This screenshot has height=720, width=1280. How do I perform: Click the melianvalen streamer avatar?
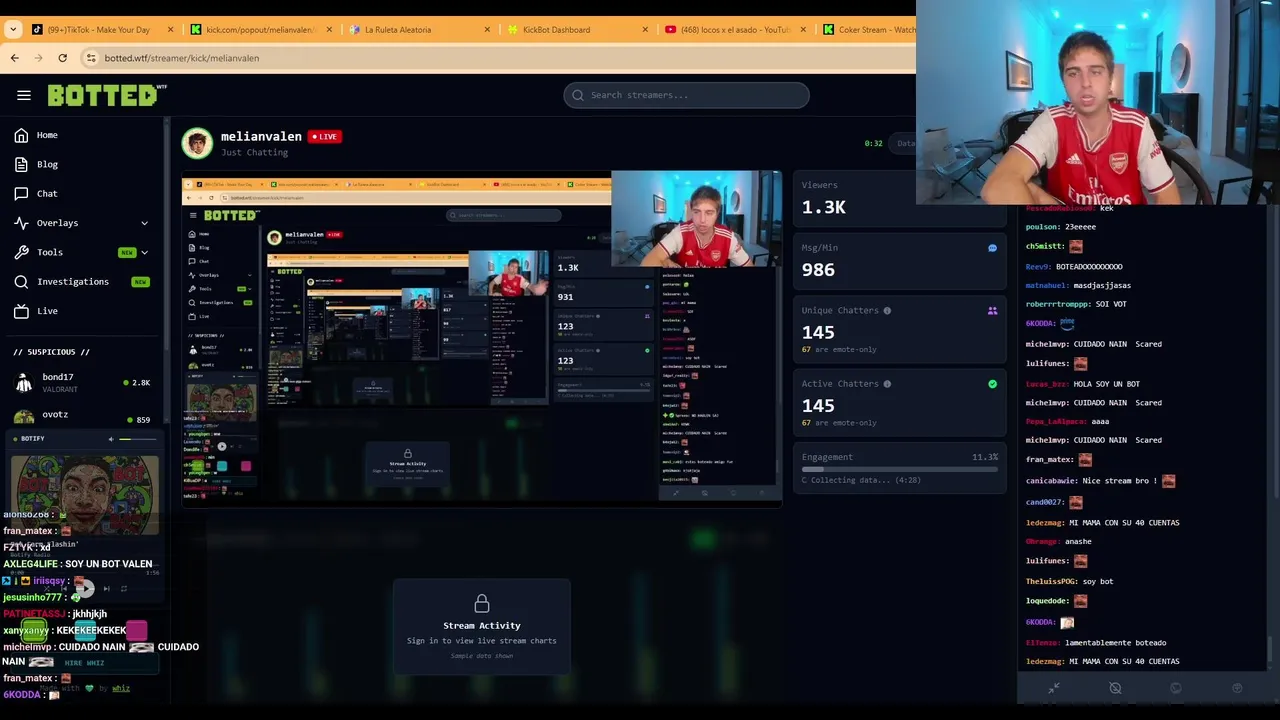click(197, 143)
